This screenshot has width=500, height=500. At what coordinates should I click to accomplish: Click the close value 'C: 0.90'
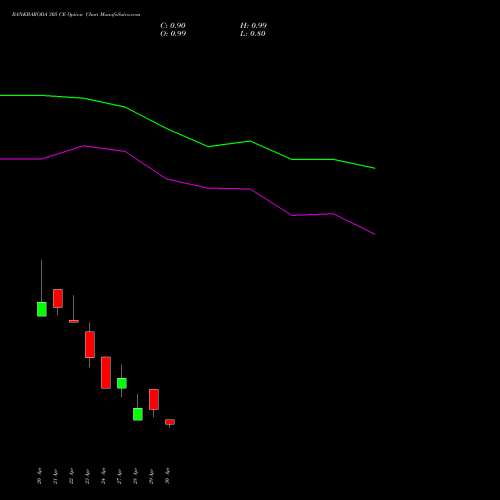pos(173,25)
